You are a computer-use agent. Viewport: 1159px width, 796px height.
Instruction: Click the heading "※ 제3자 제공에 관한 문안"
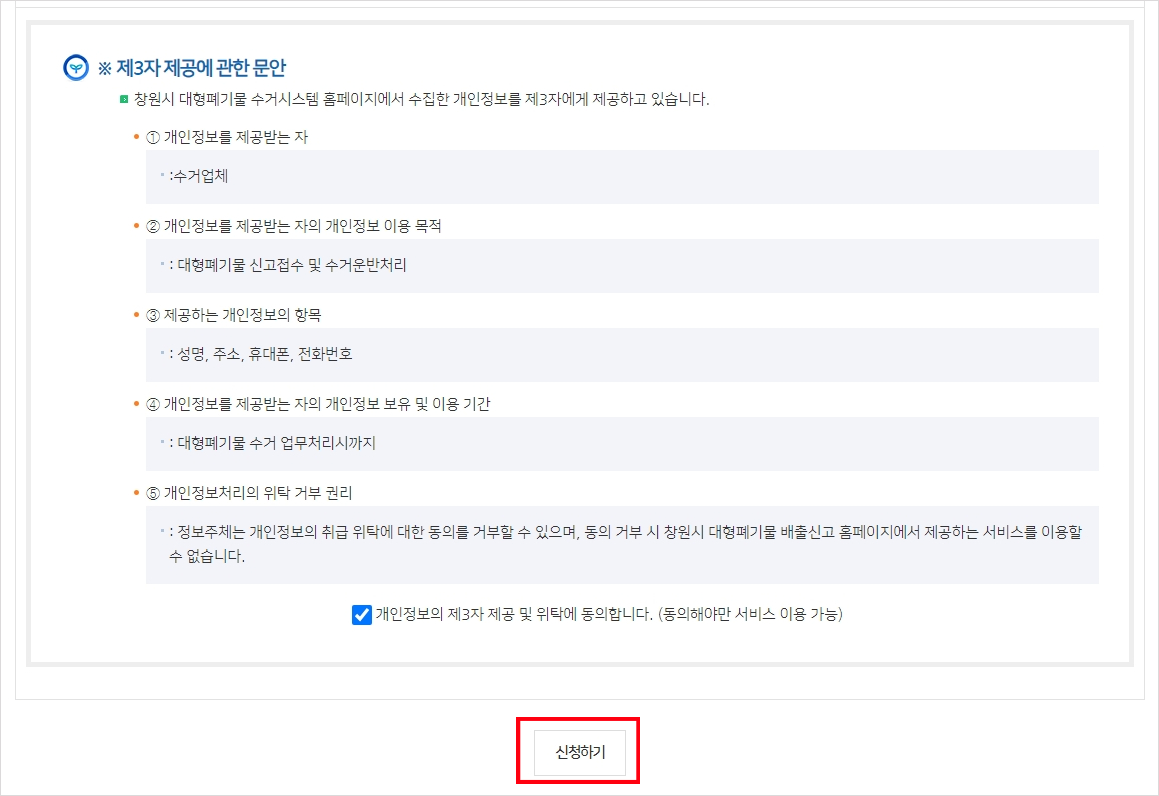pyautogui.click(x=192, y=67)
